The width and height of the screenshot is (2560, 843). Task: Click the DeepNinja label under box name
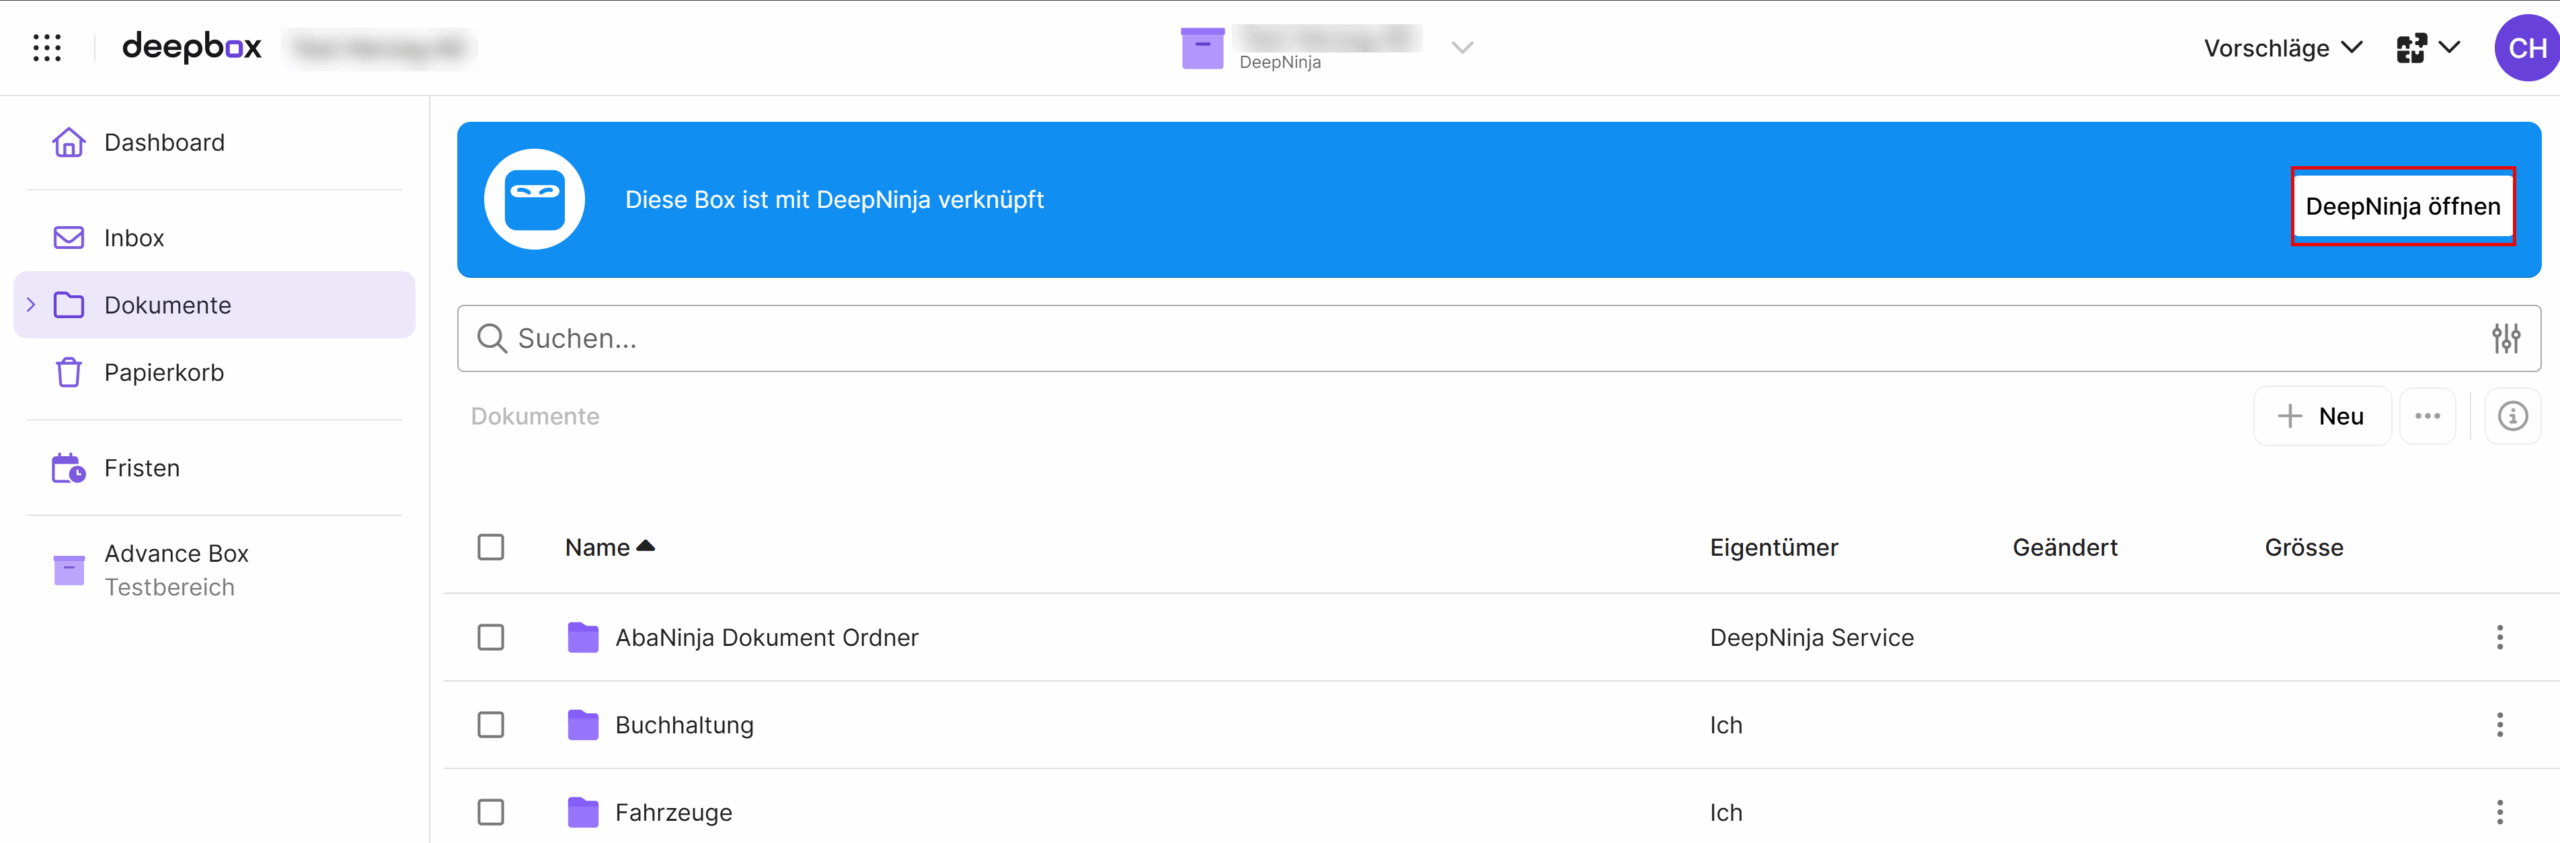(1280, 62)
